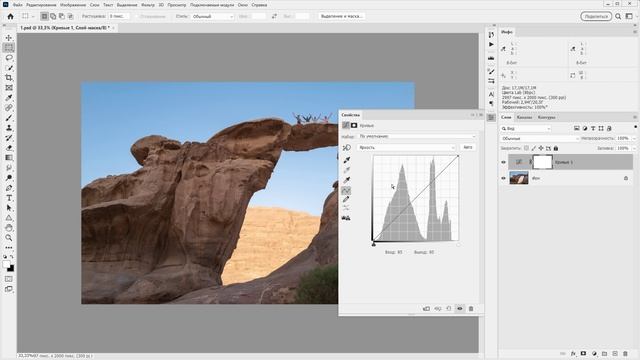640x360 pixels.
Task: Pick the white point eyedropper in Curves
Action: (347, 180)
